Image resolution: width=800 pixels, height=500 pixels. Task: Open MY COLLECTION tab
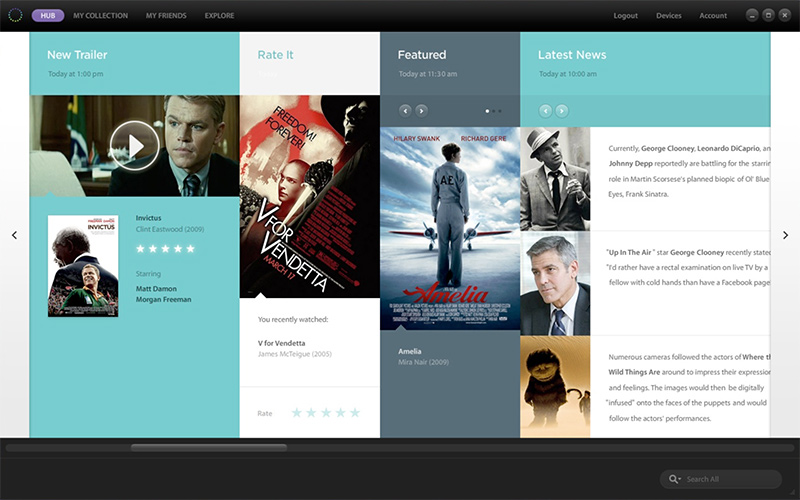point(101,16)
